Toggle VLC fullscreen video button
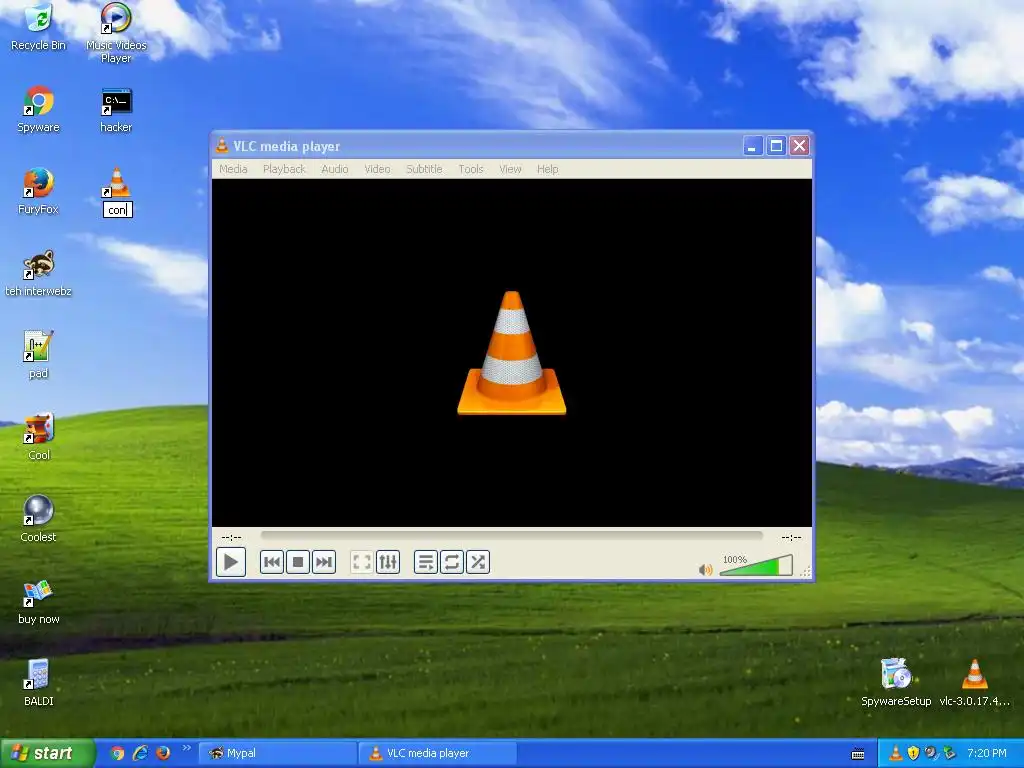1024x768 pixels. (x=362, y=562)
